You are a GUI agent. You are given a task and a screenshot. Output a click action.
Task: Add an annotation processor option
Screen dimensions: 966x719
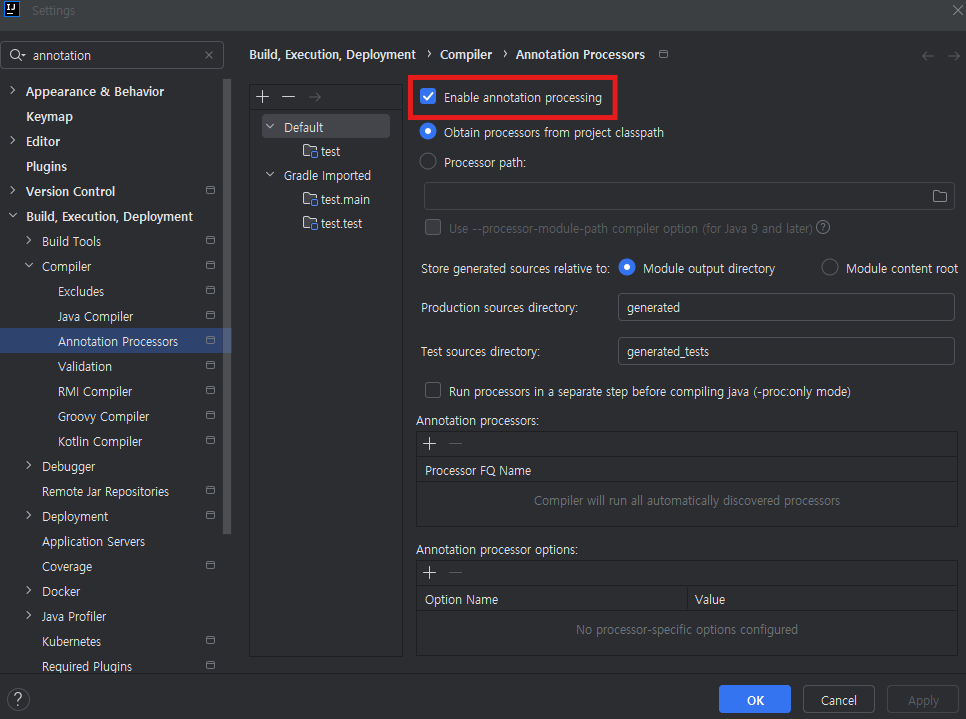429,573
